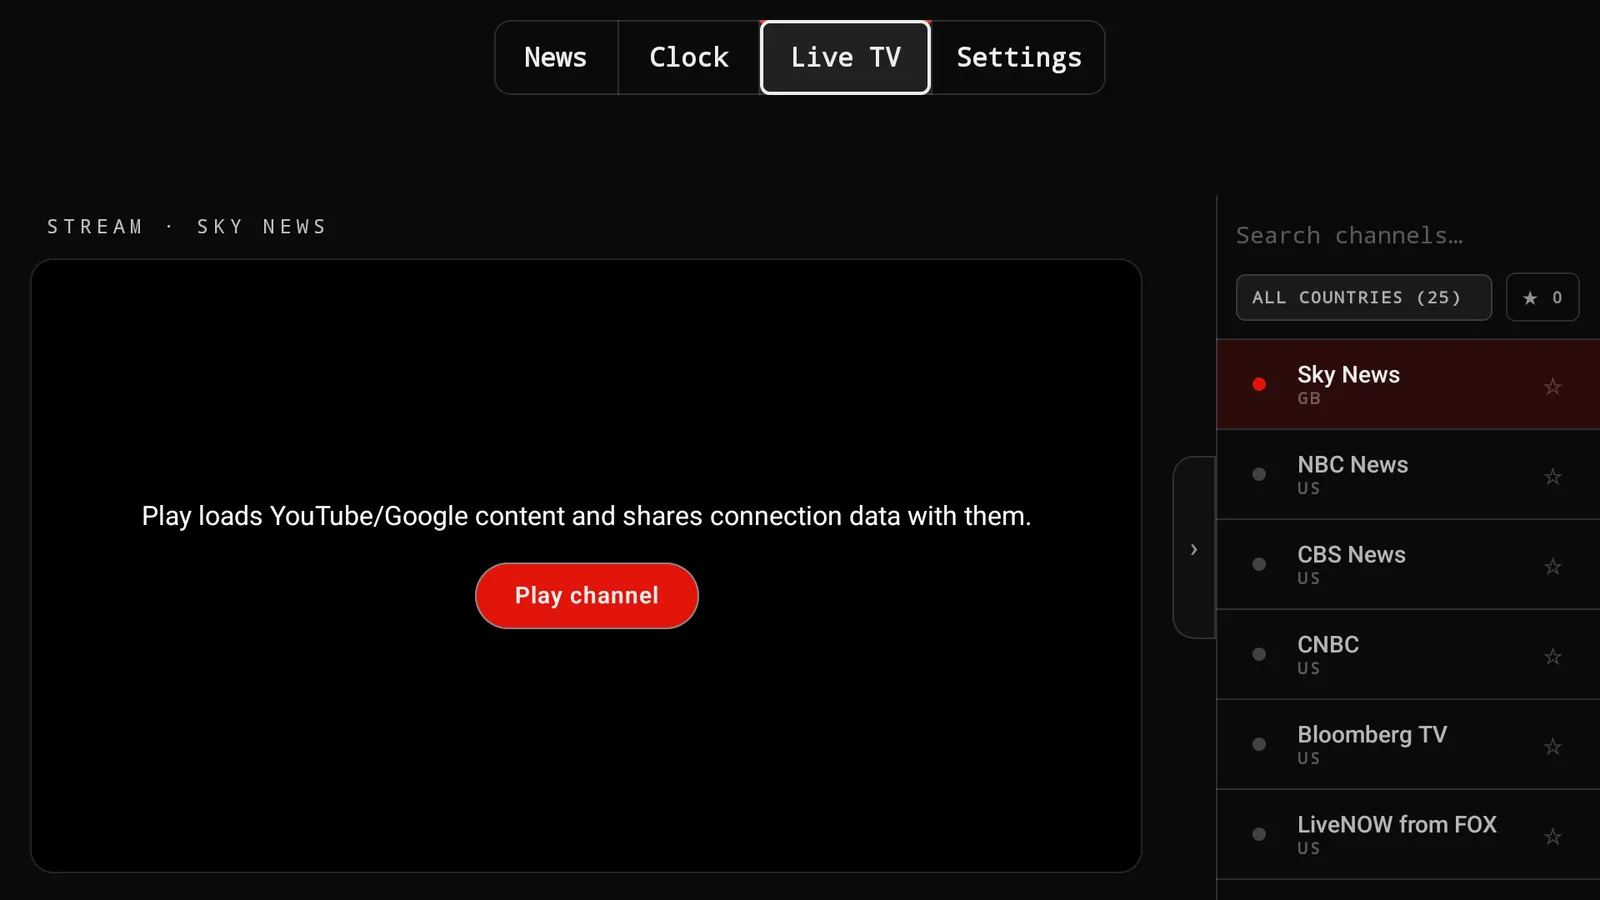Star the LiveNOW from FOX channel

(x=1552, y=836)
